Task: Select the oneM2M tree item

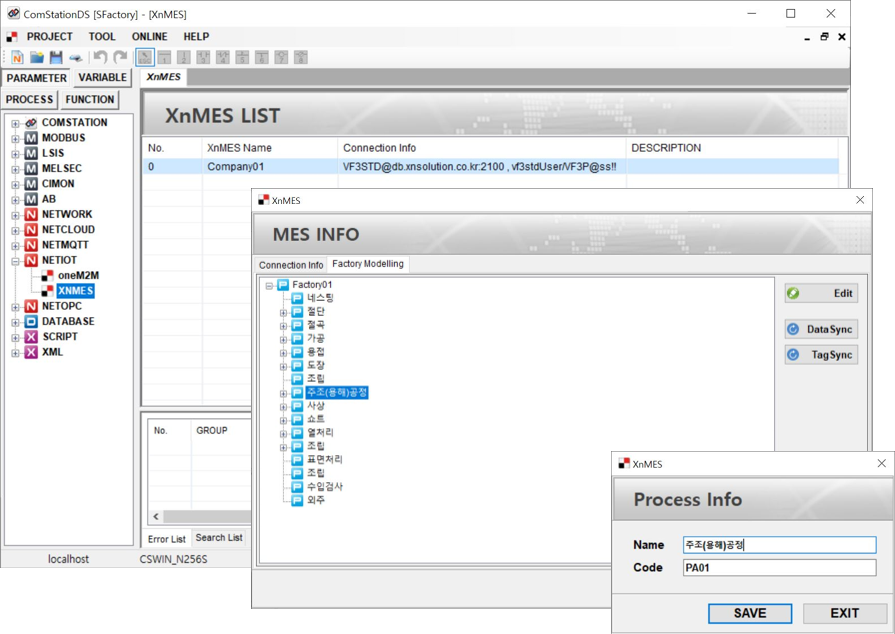Action: (x=77, y=275)
